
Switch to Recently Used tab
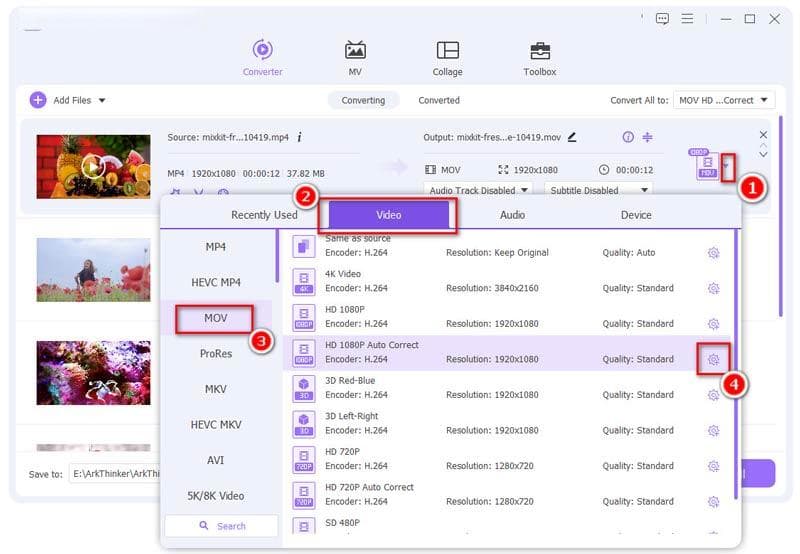pyautogui.click(x=264, y=215)
